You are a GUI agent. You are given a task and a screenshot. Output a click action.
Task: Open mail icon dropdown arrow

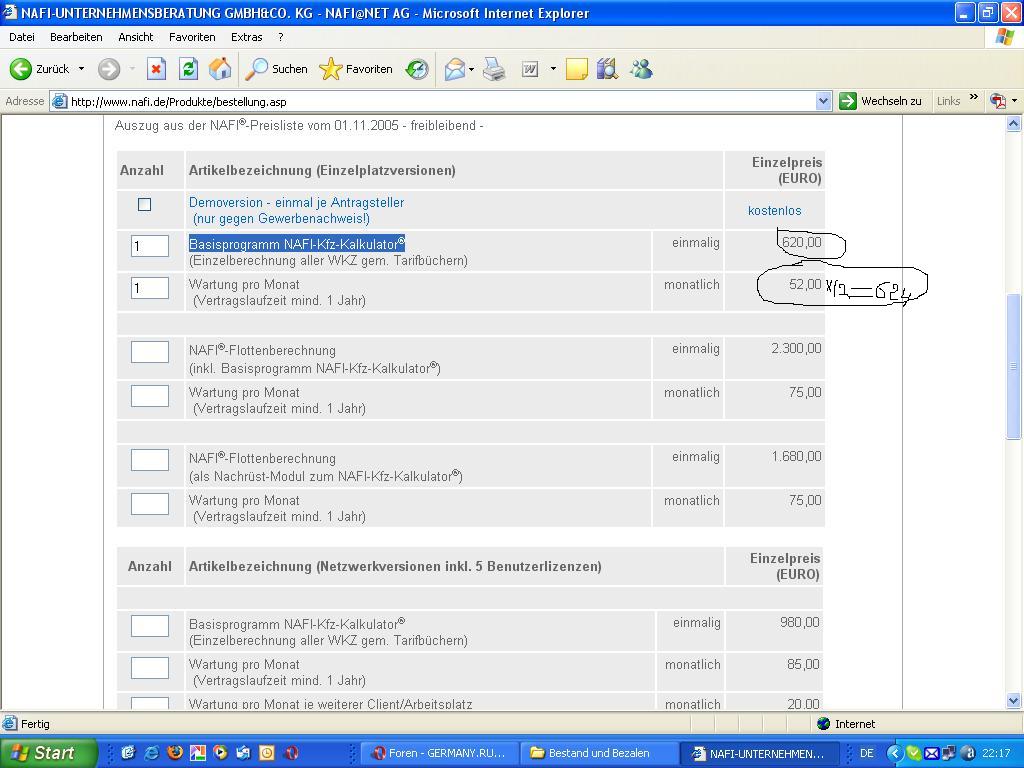[472, 69]
